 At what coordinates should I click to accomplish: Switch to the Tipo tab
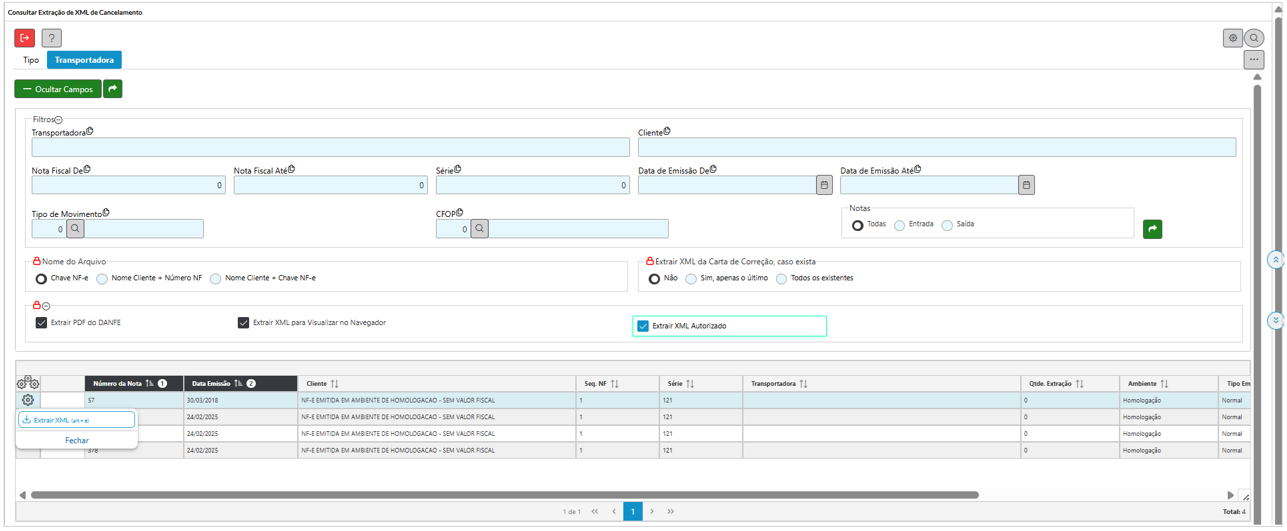click(x=31, y=60)
